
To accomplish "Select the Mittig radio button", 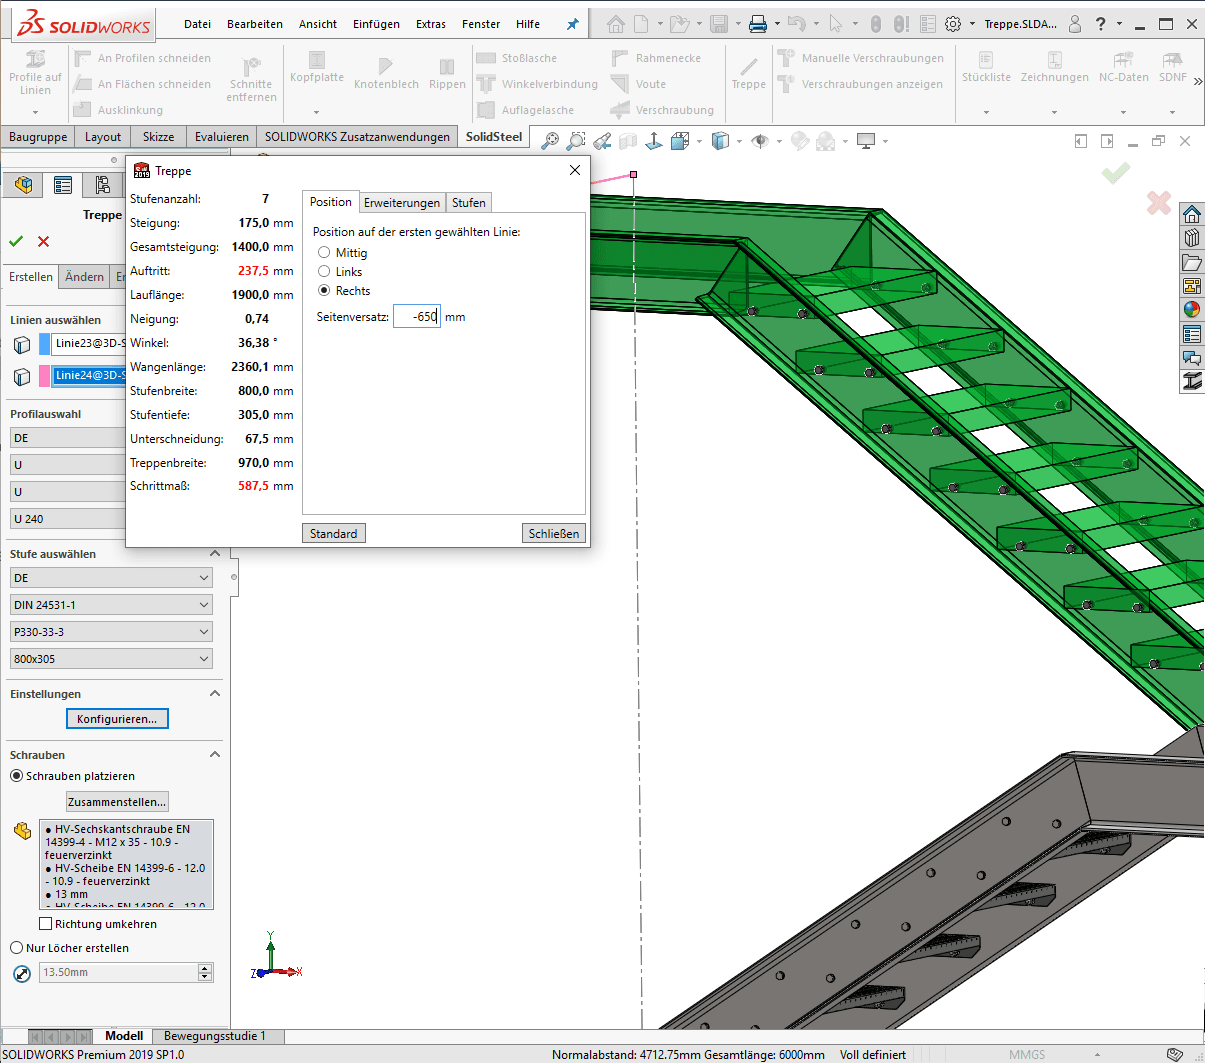I will point(324,253).
